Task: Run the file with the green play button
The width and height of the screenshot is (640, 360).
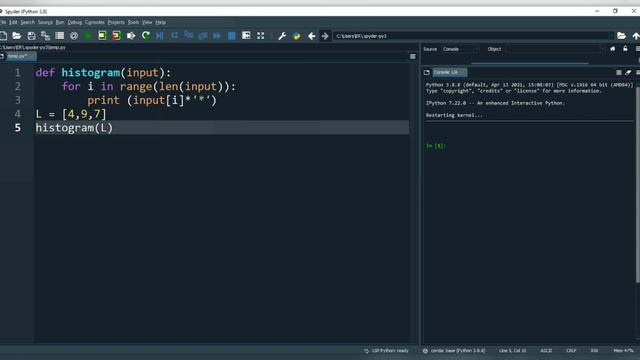Action: 88,36
